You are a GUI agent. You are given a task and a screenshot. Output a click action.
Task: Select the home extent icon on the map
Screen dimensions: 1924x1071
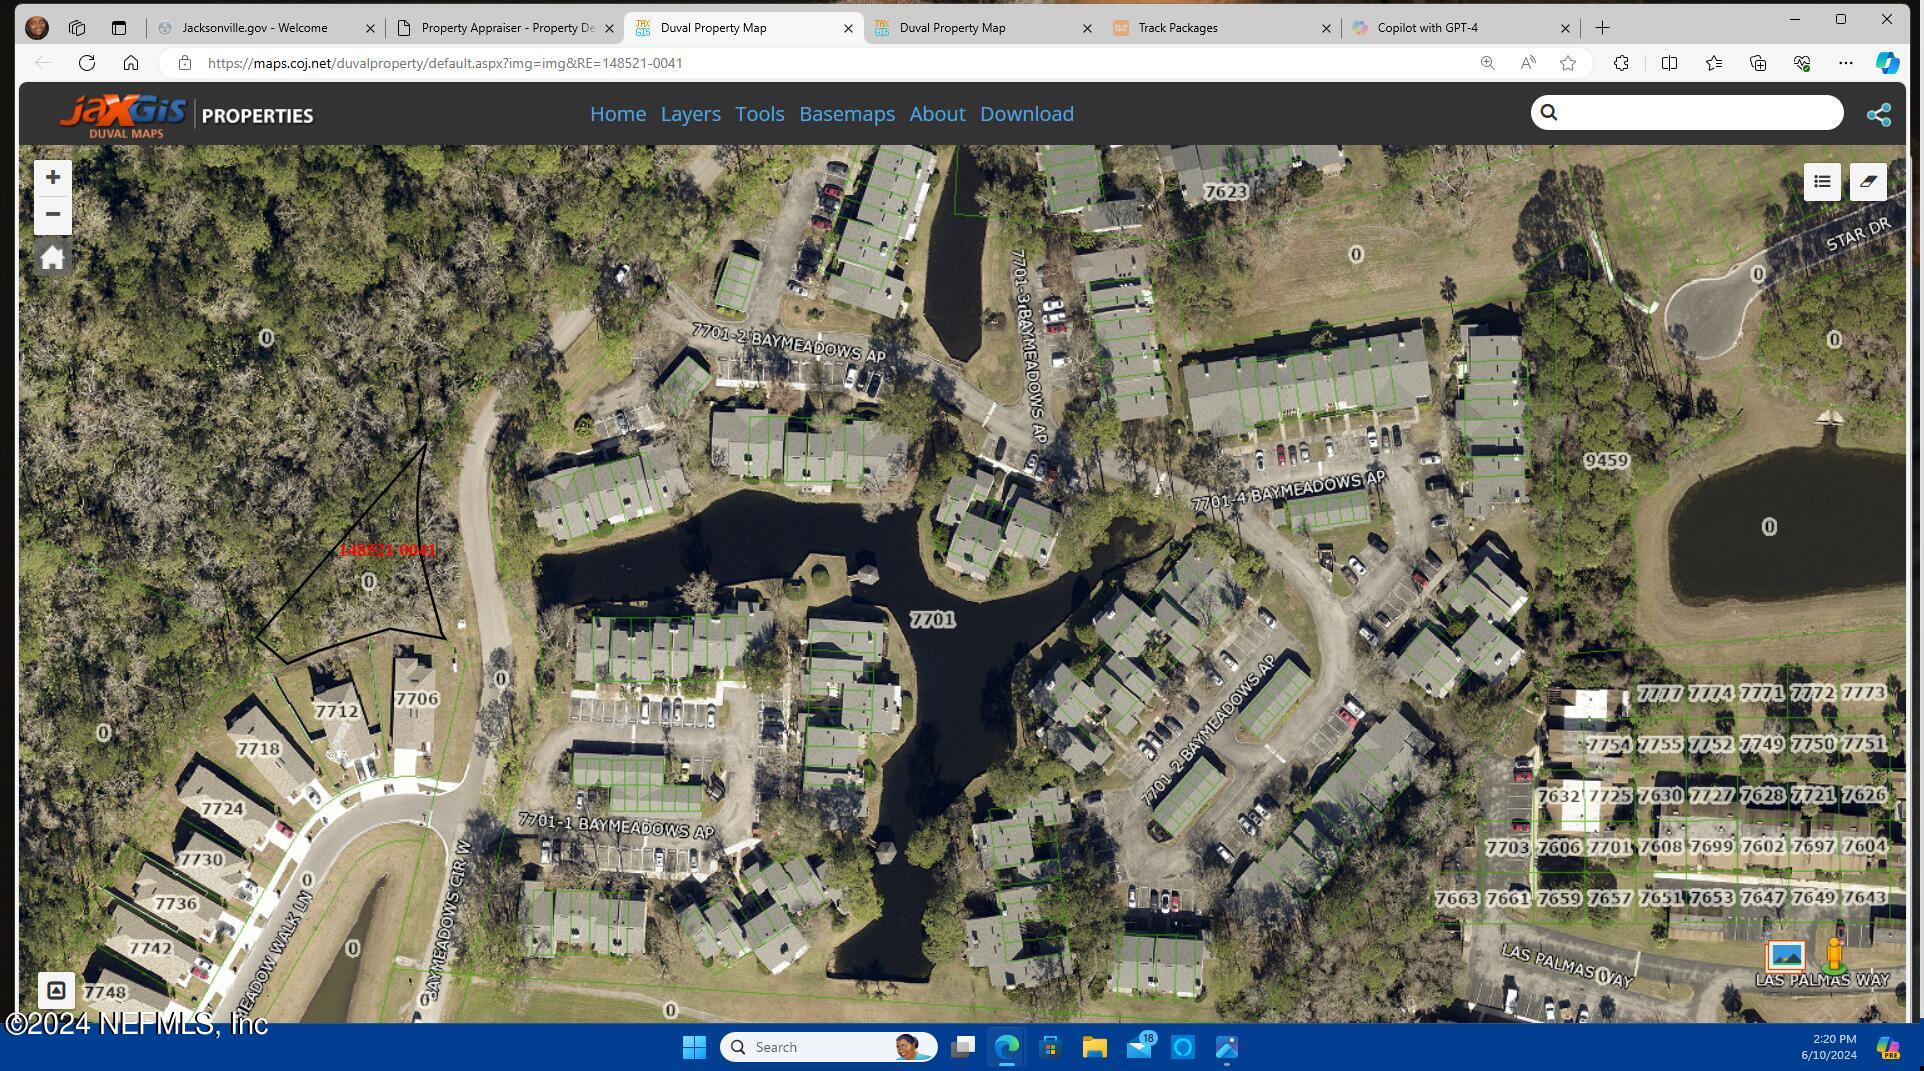[52, 257]
